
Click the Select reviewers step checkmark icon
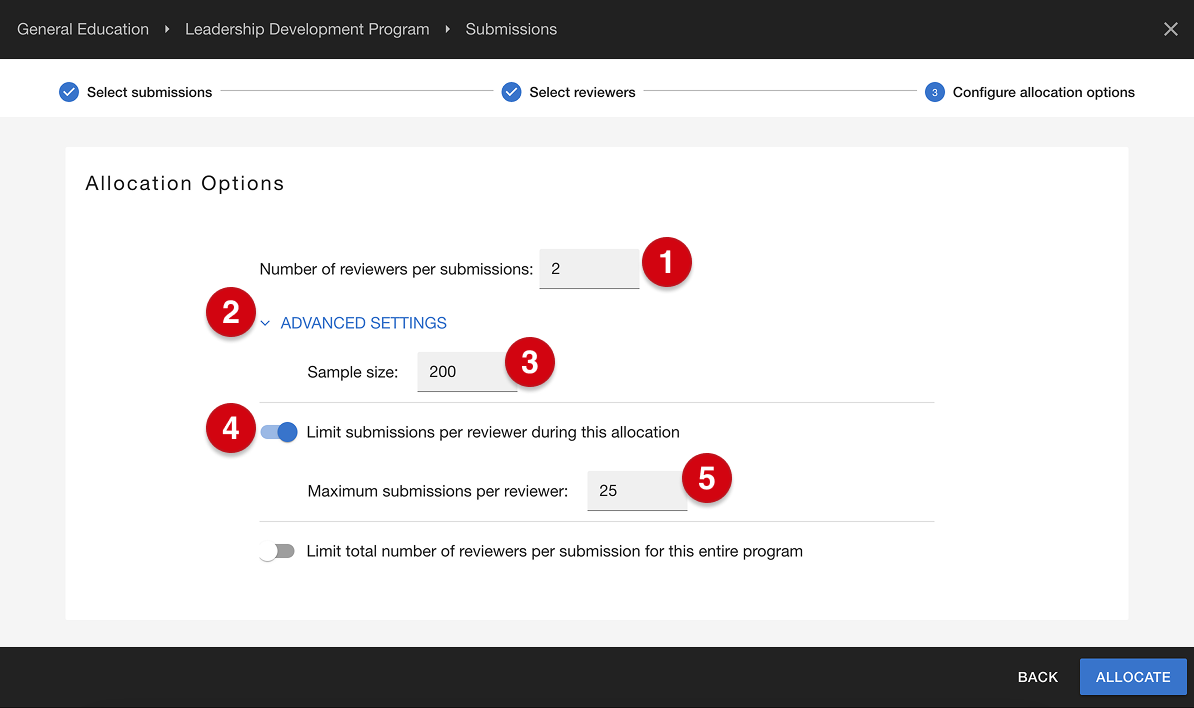coord(511,92)
